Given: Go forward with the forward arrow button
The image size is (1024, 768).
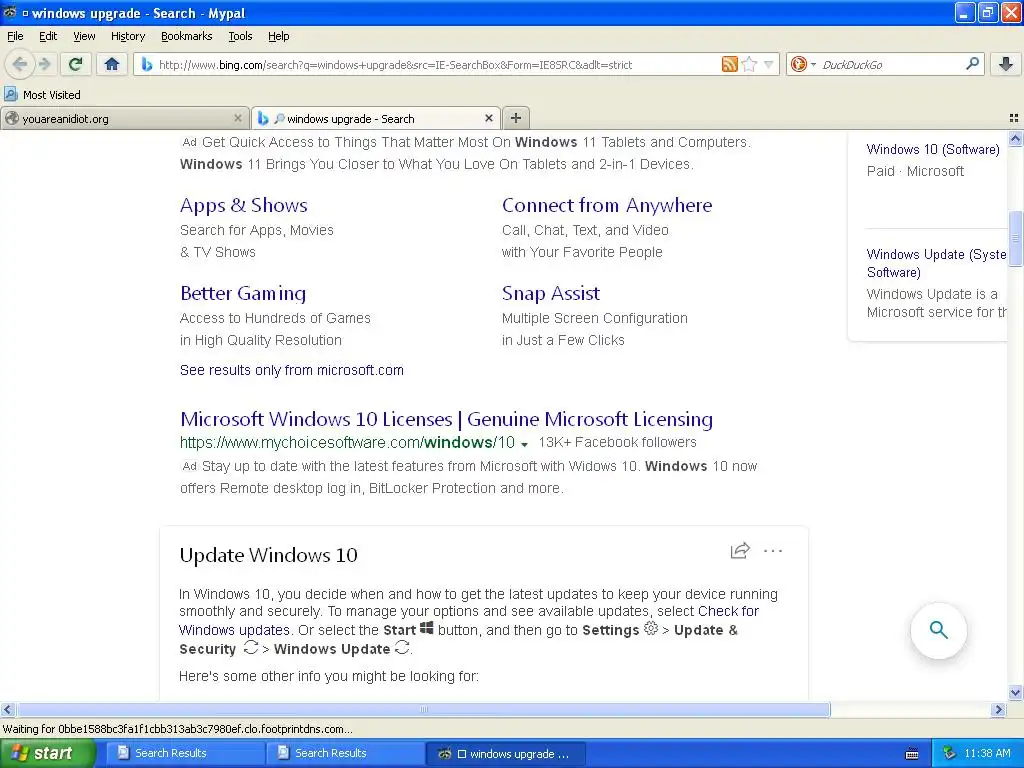Looking at the screenshot, I should pyautogui.click(x=44, y=64).
